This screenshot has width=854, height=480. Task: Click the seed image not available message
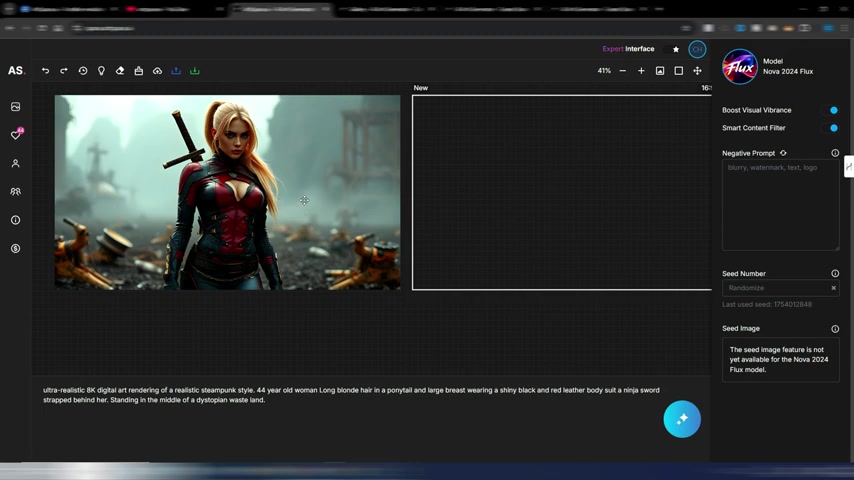pos(780,360)
